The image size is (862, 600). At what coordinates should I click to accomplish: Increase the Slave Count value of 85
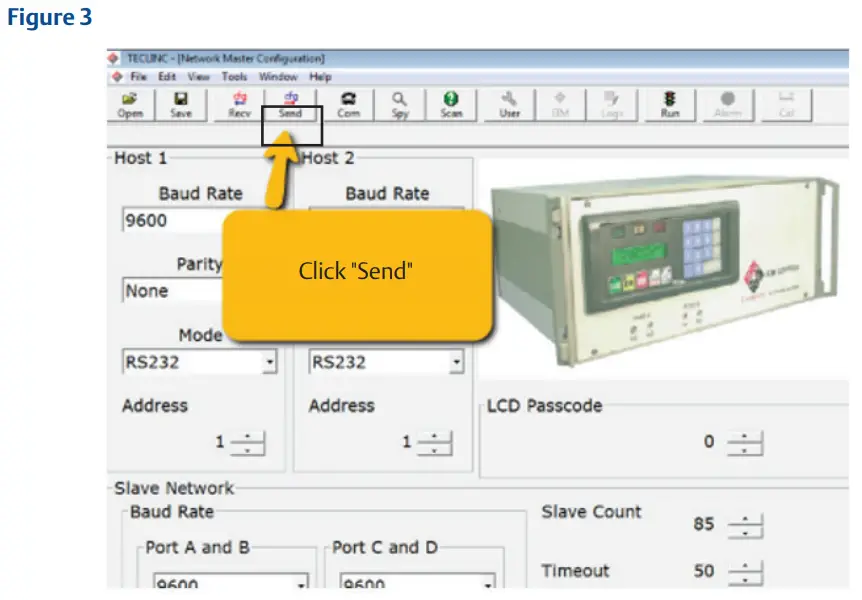[x=743, y=518]
